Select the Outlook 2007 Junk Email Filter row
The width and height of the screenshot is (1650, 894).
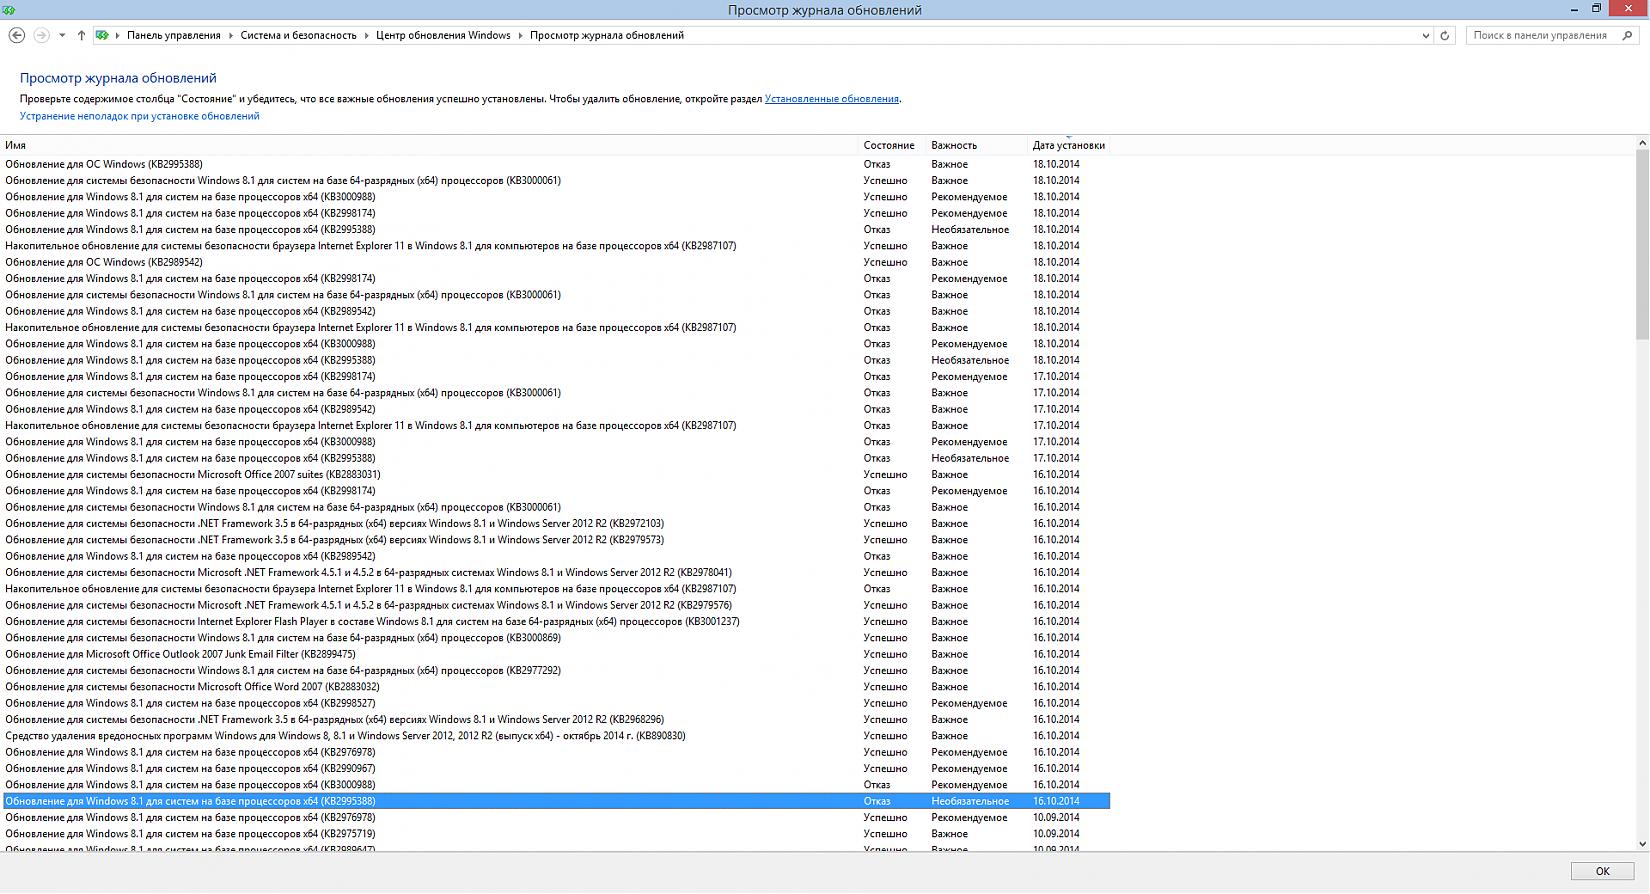[556, 654]
